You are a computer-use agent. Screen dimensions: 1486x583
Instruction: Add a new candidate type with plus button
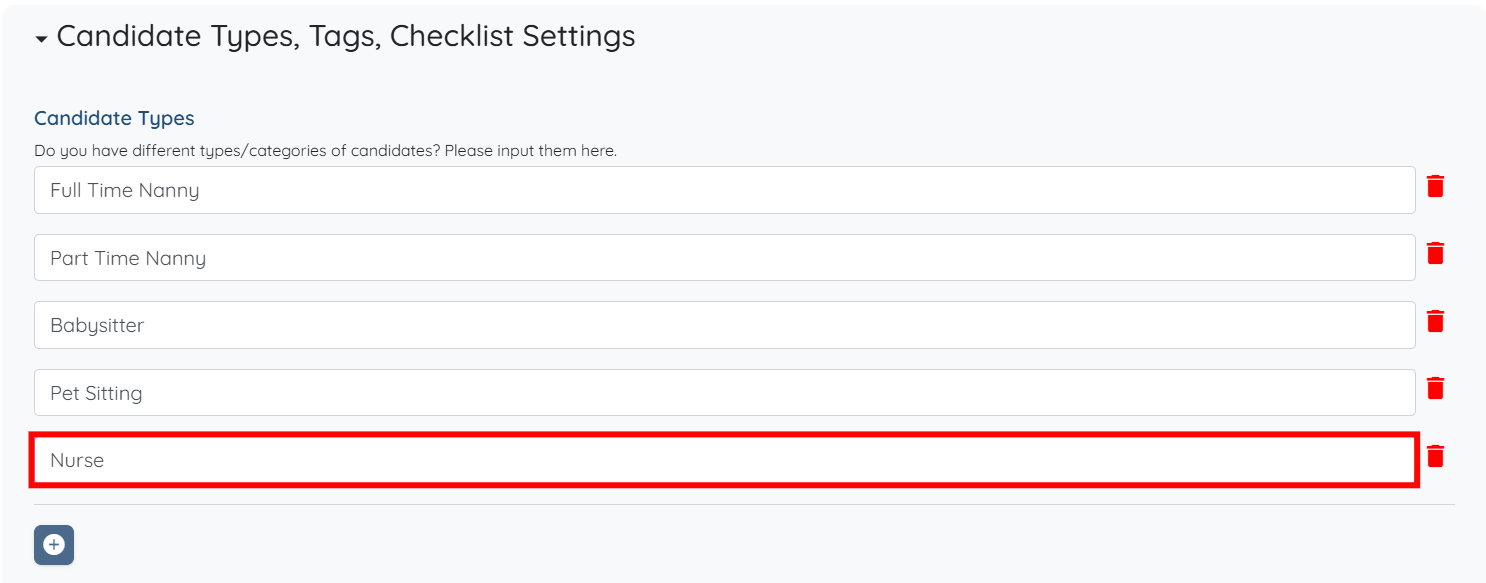point(54,545)
